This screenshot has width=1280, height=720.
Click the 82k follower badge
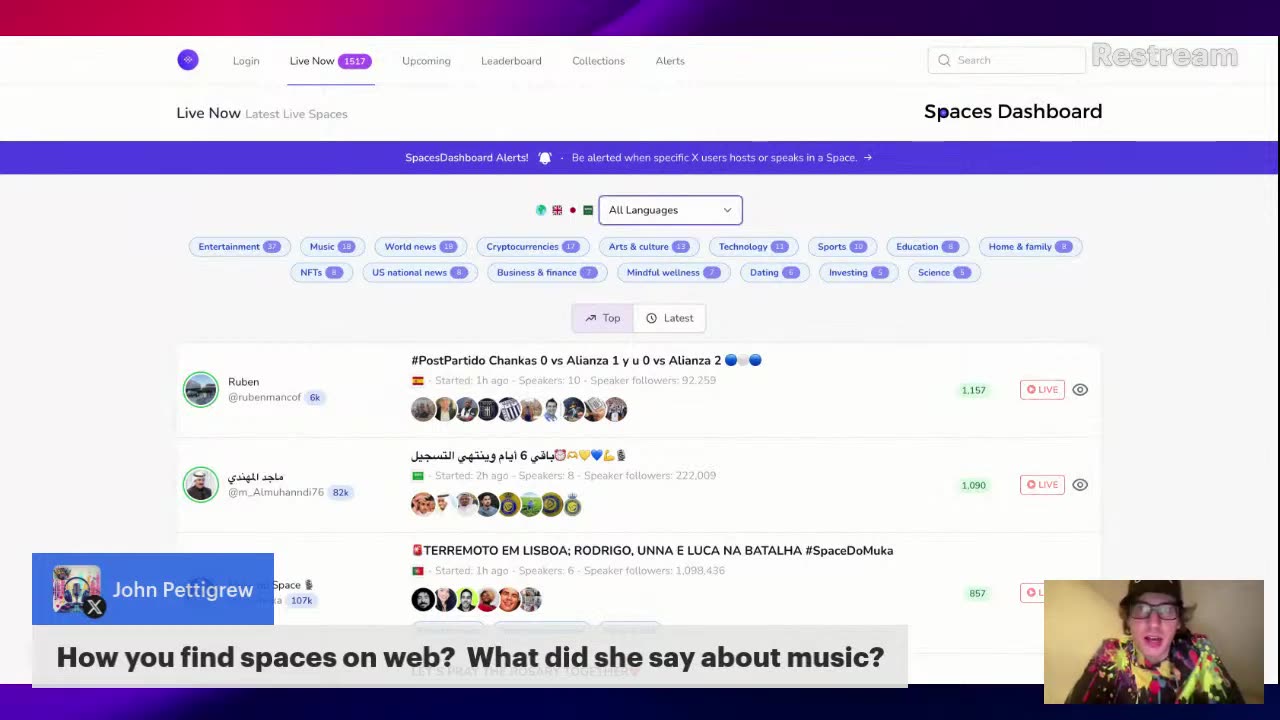[340, 493]
